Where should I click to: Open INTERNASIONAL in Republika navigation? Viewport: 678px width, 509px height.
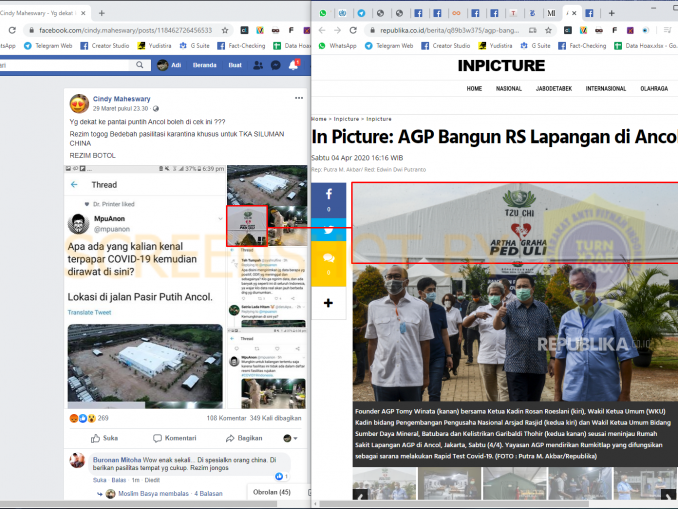click(x=606, y=89)
